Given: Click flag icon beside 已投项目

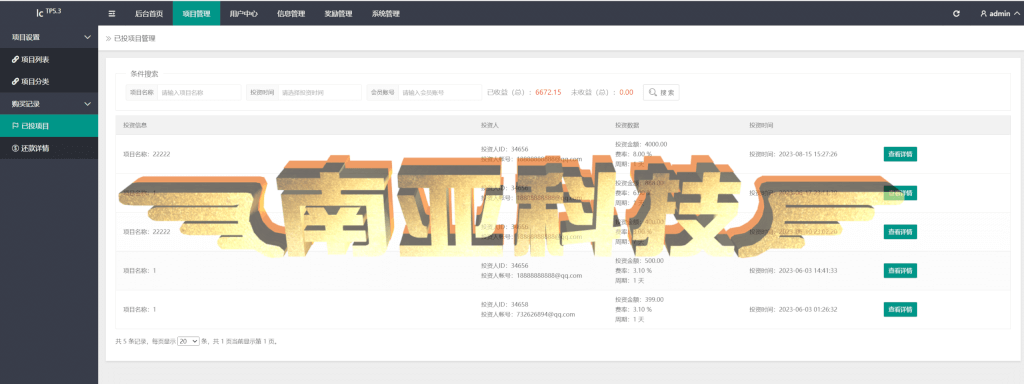Looking at the screenshot, I should 15,126.
